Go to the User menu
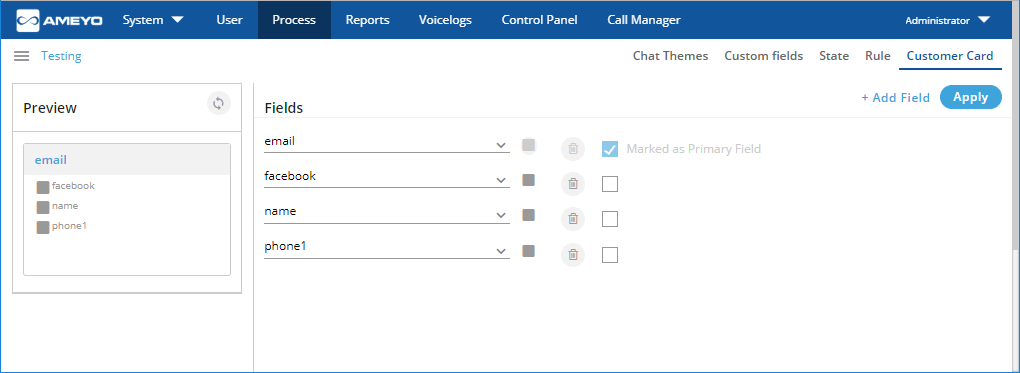 [x=230, y=20]
